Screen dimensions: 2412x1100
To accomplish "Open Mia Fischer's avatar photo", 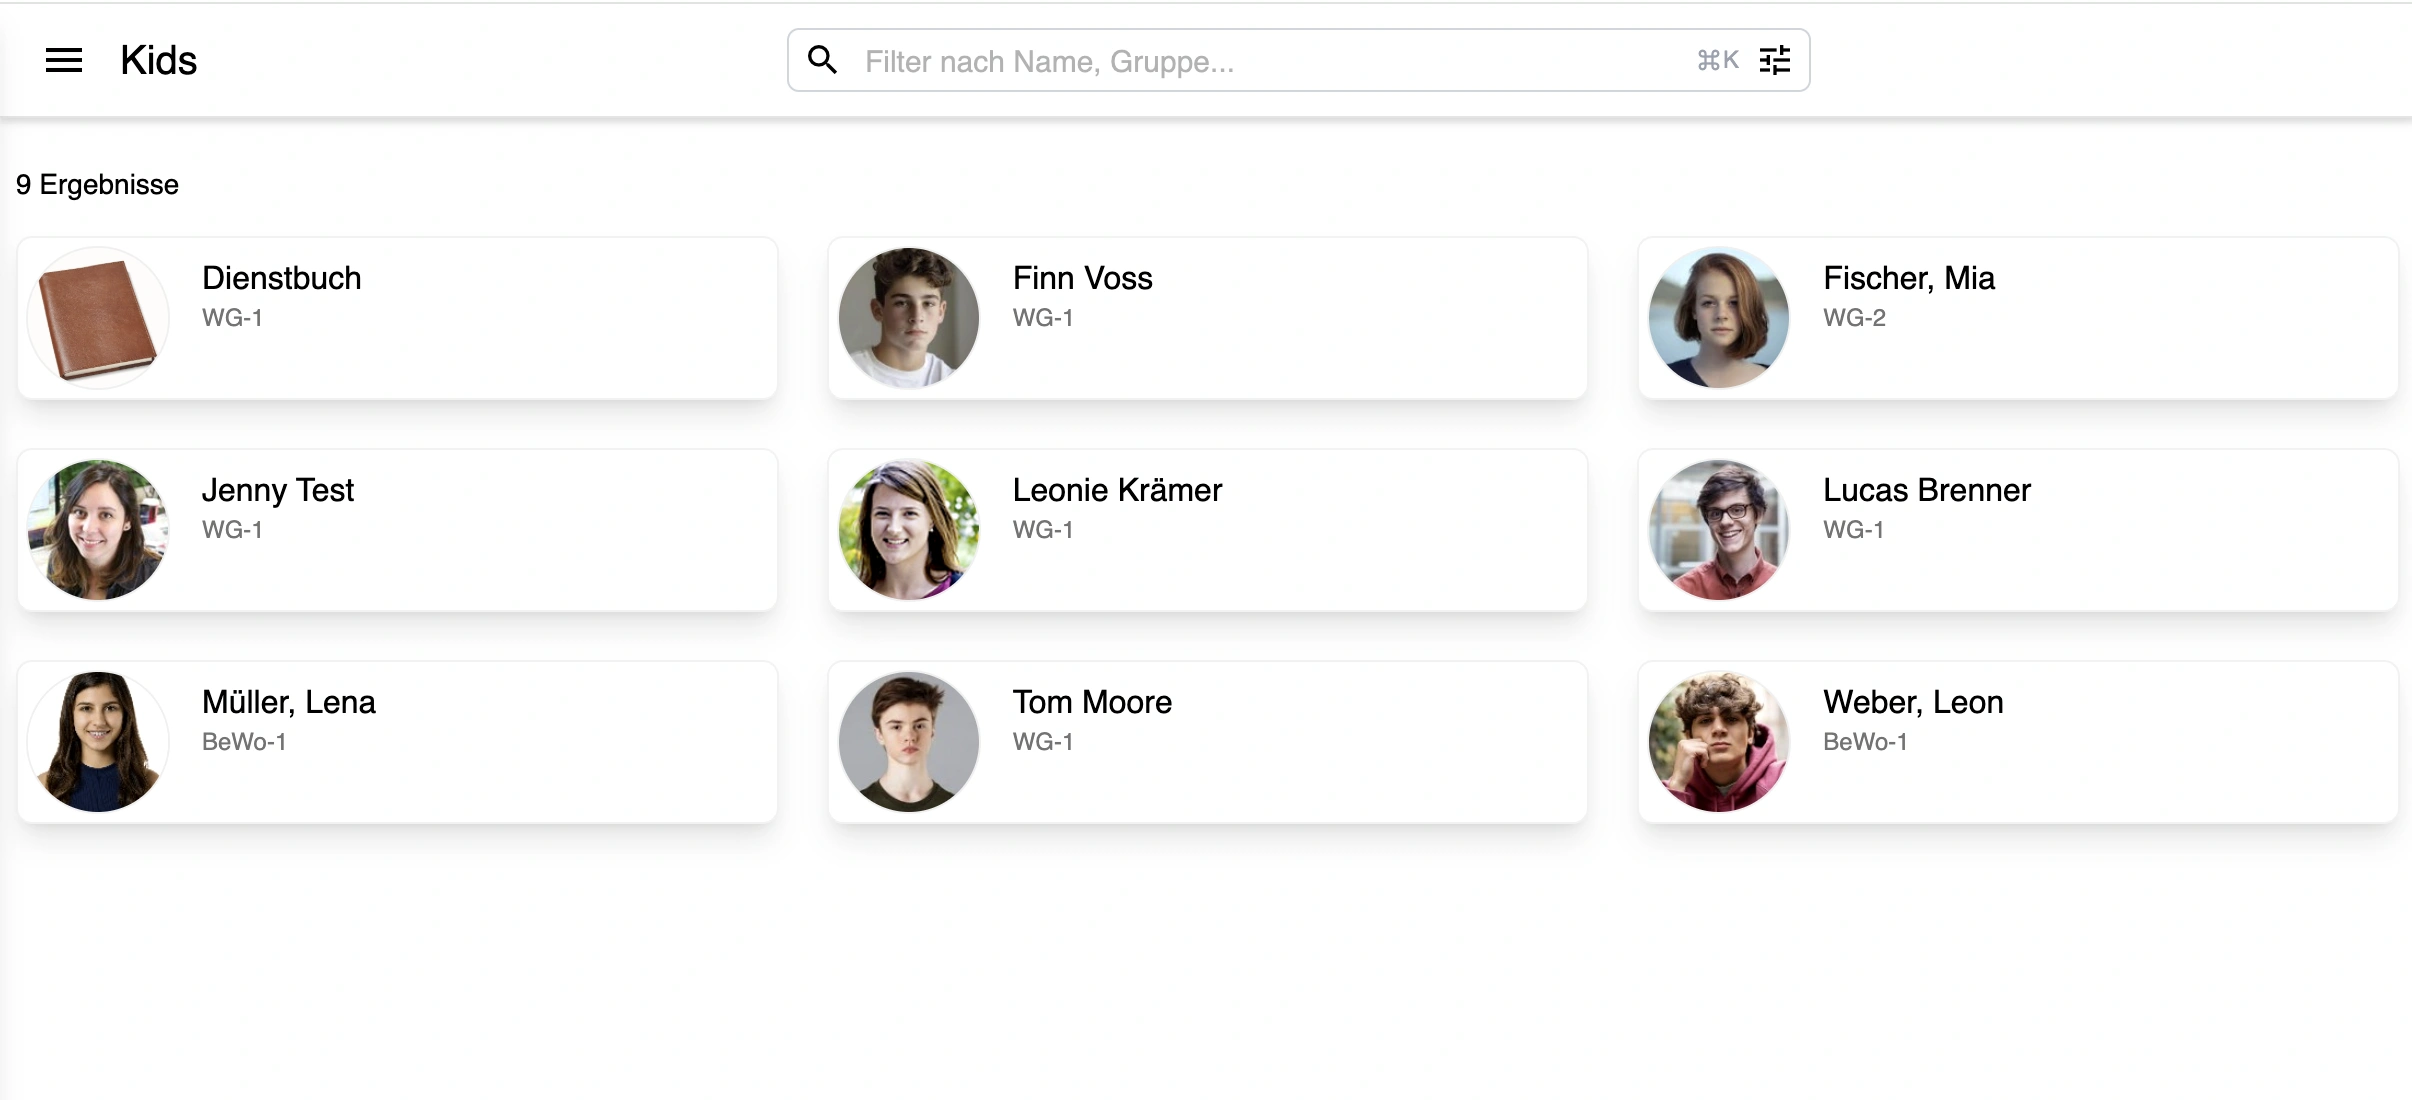I will click(1719, 318).
